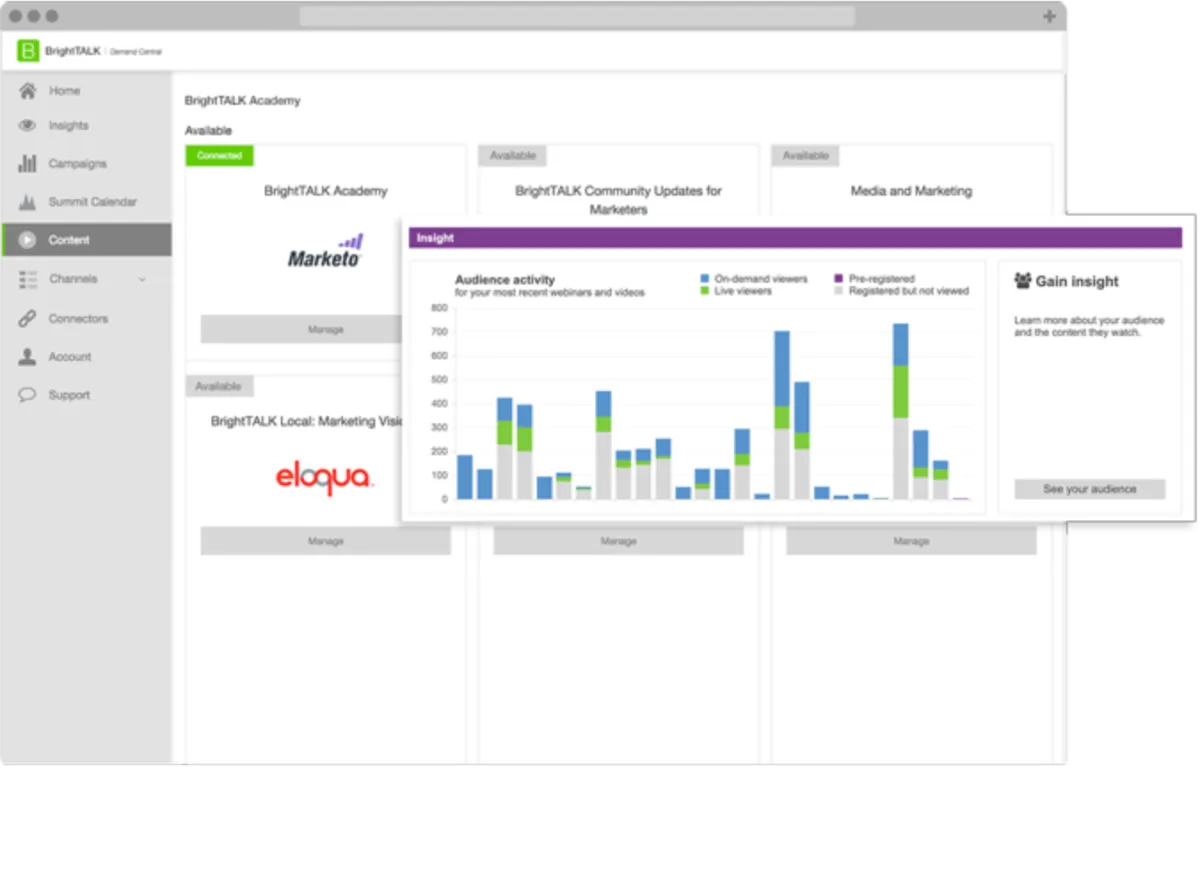
Task: Click the Media and Marketing card title
Action: point(911,191)
